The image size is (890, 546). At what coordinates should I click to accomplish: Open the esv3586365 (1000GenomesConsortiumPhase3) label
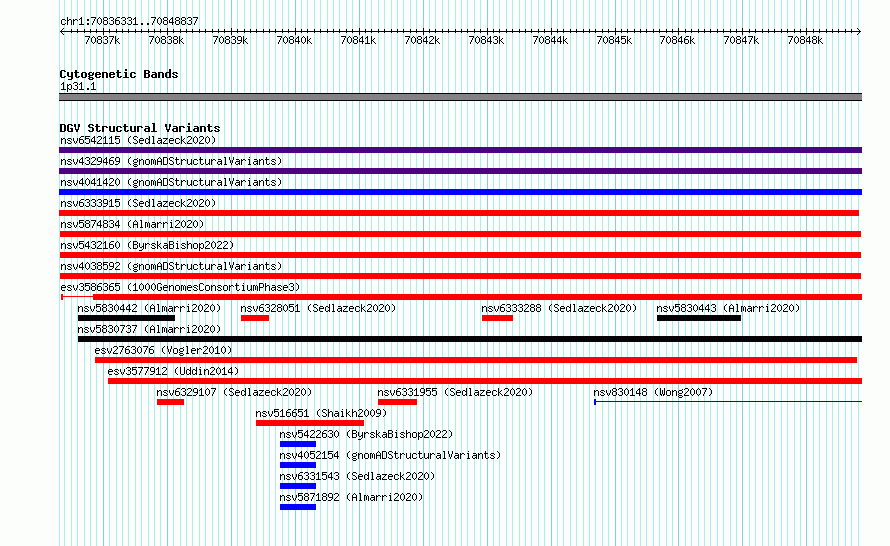tap(180, 287)
